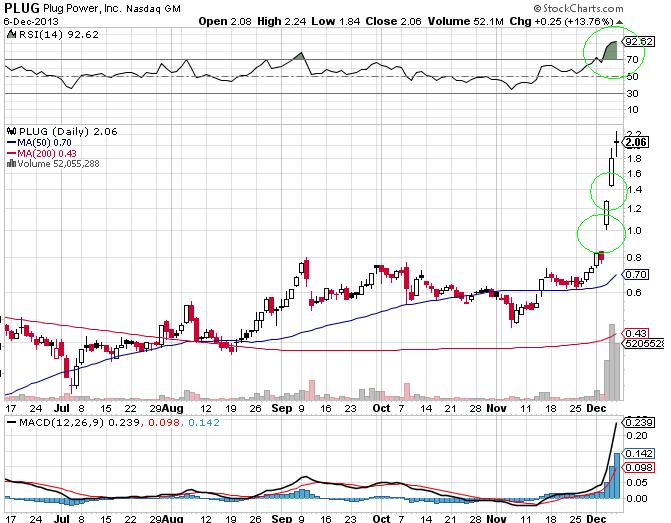Select the Volume 52.1M header value

466,21
